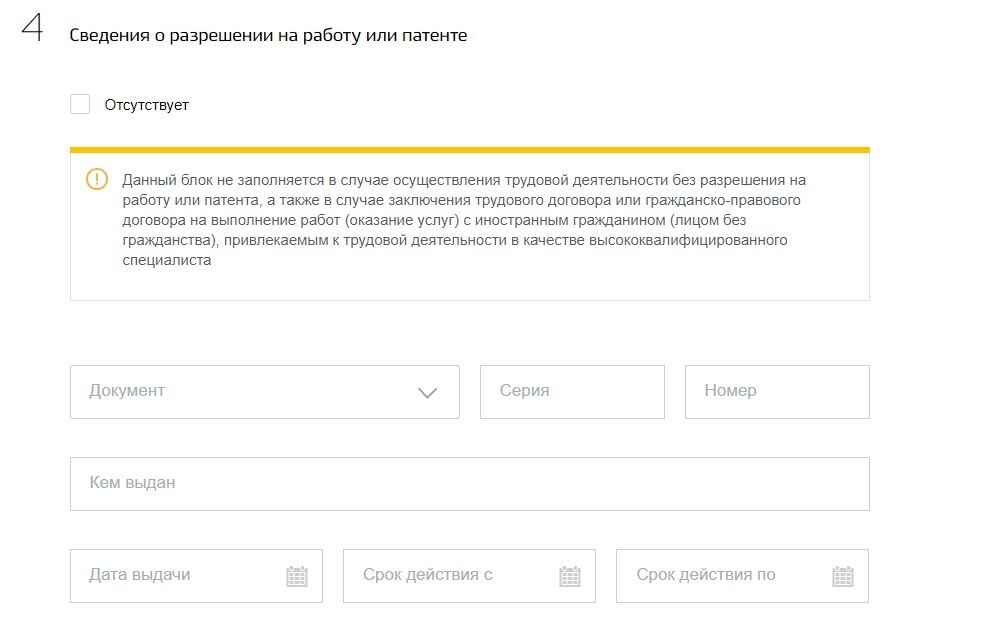Screen dimensions: 991x635
Task: Open the calendar icon next to Срок действия по
Action: 841,575
